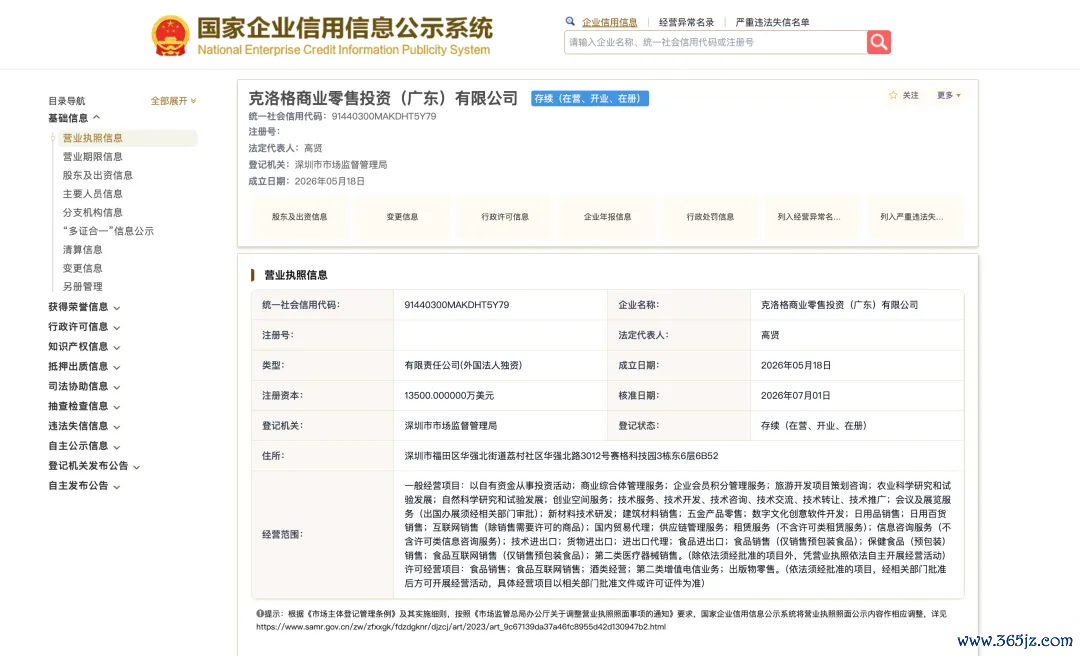Open the 变更信息 card button
Viewport: 1080px width, 656px height.
[x=402, y=216]
